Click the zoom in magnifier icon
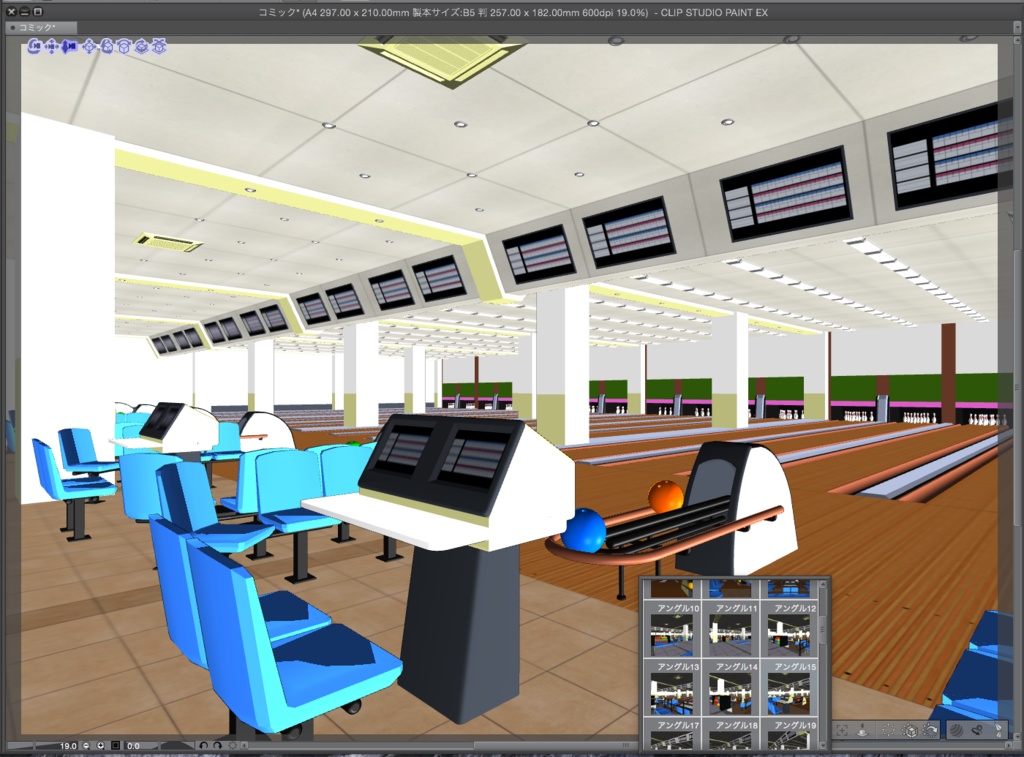Screen dimensions: 1024x757 [x=101, y=745]
